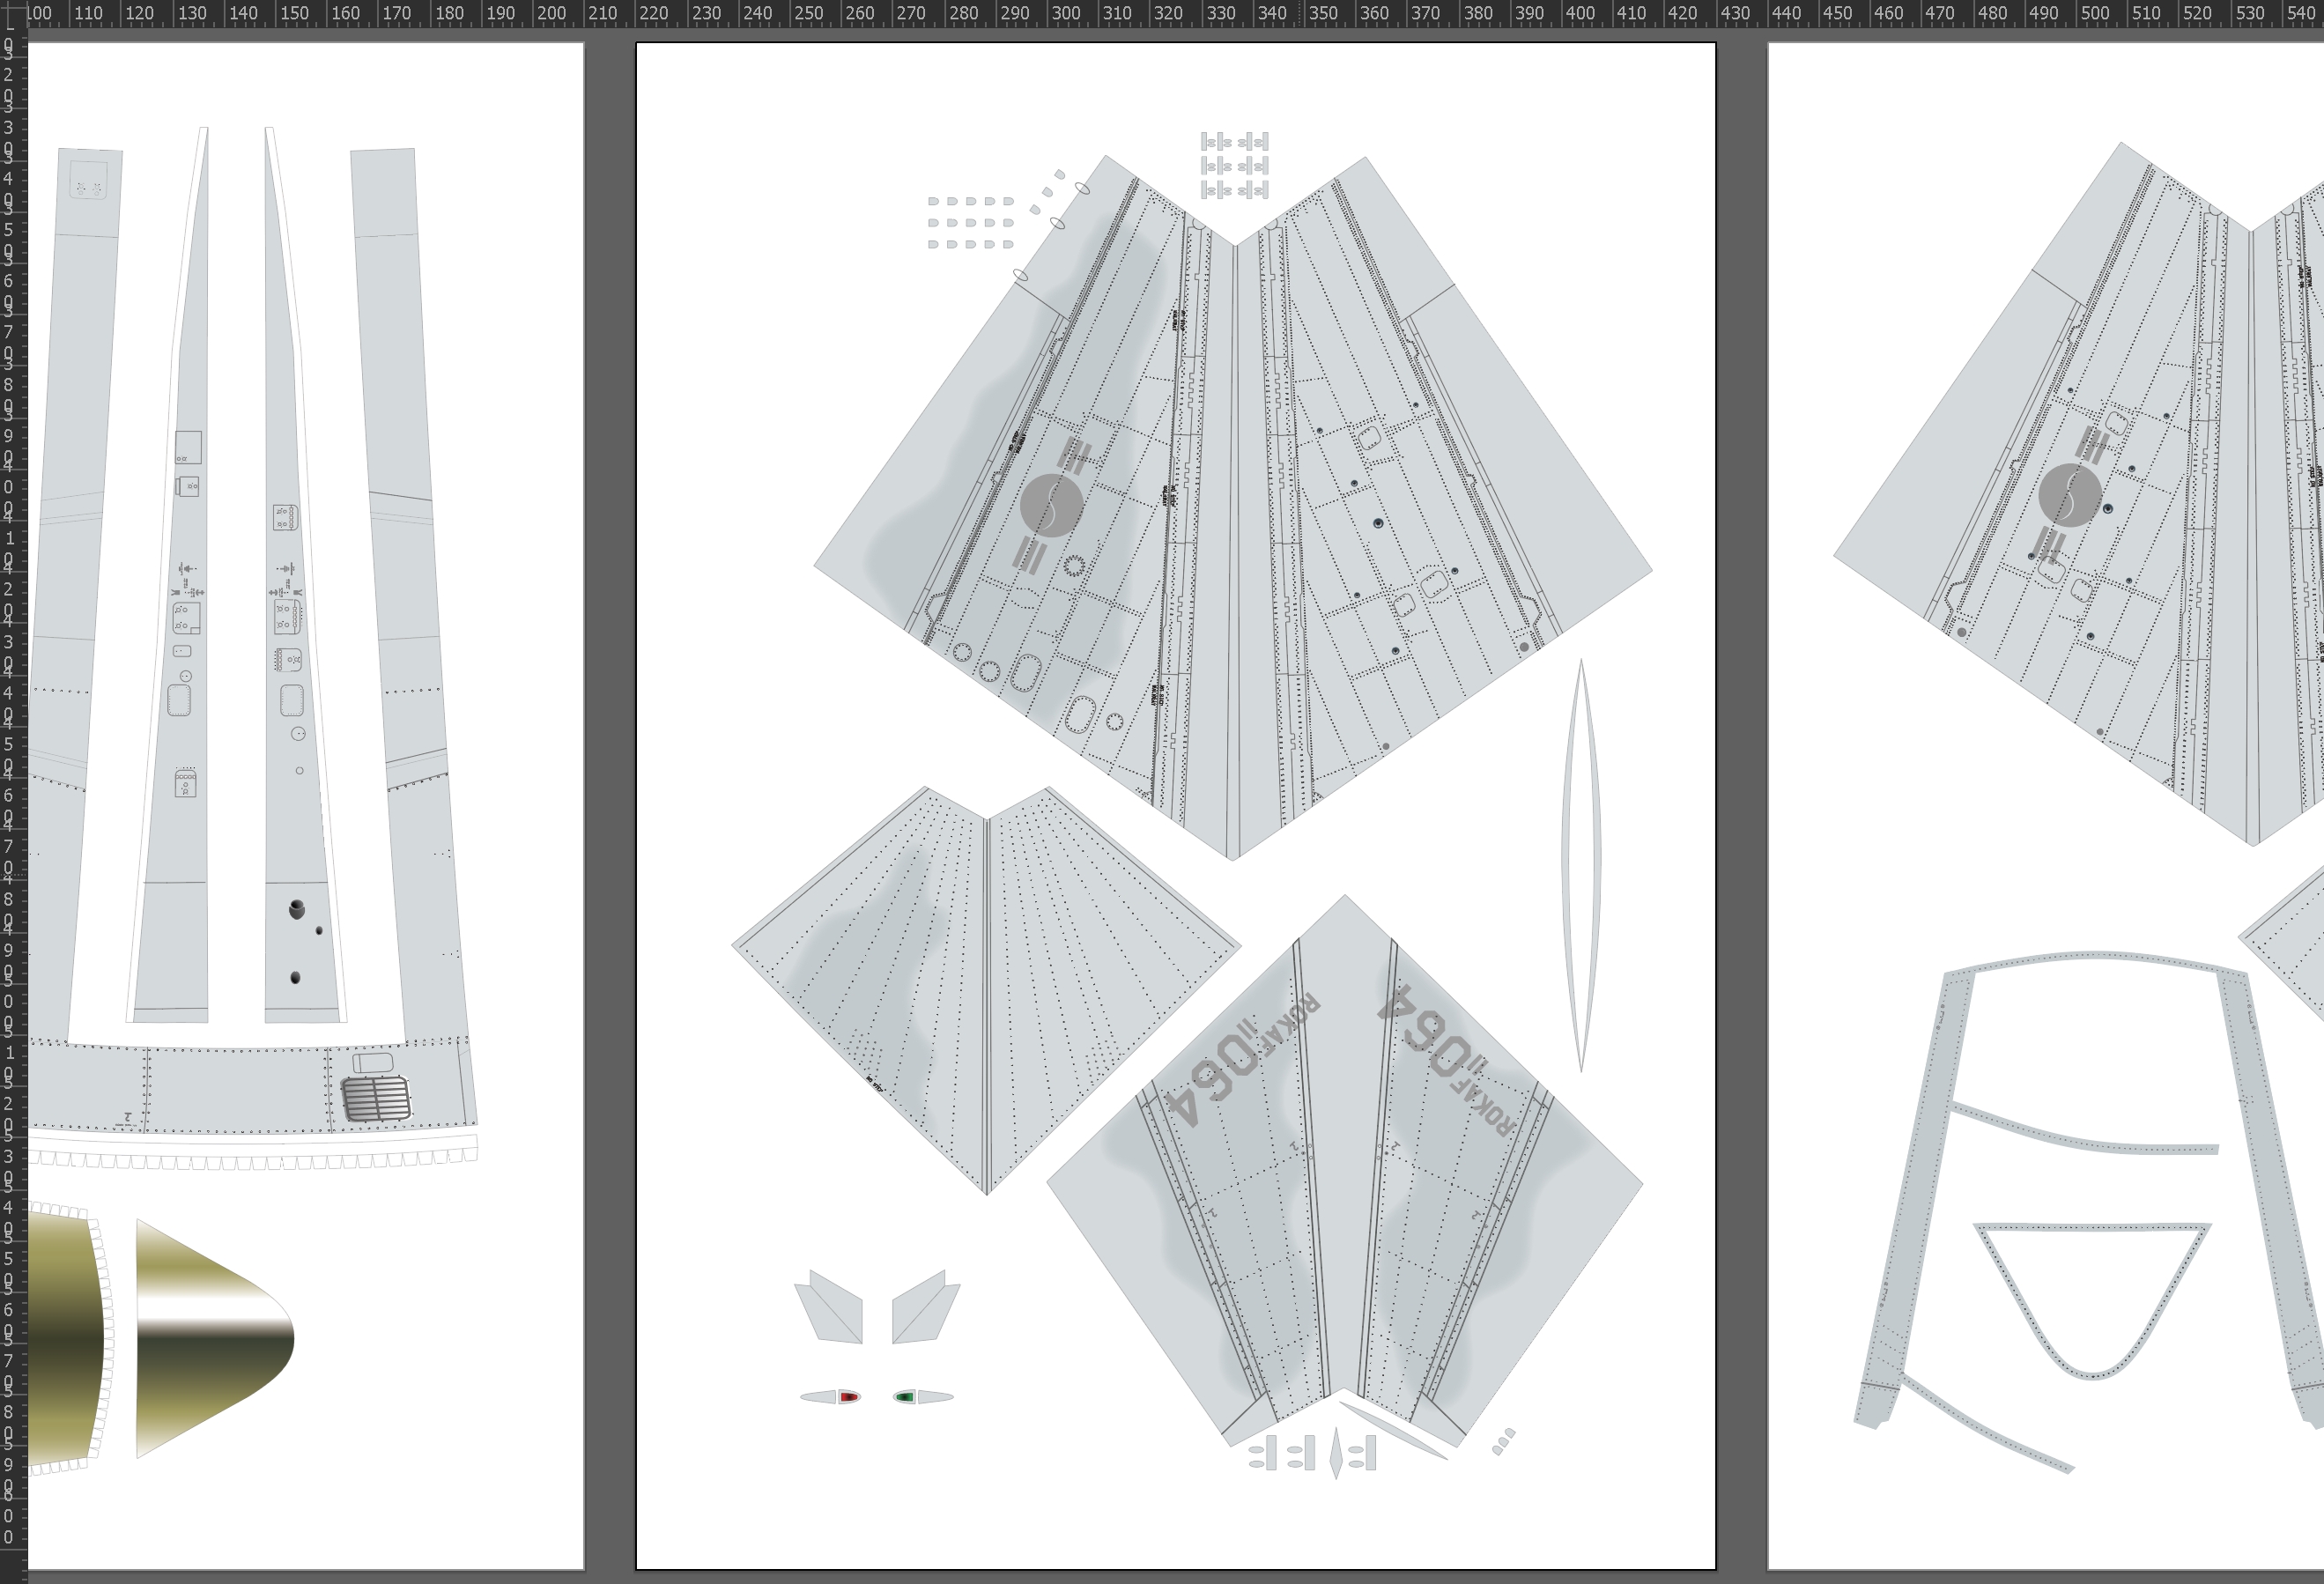This screenshot has height=1584, width=2324.
Task: Click the green navigation light shape
Action: (905, 1397)
